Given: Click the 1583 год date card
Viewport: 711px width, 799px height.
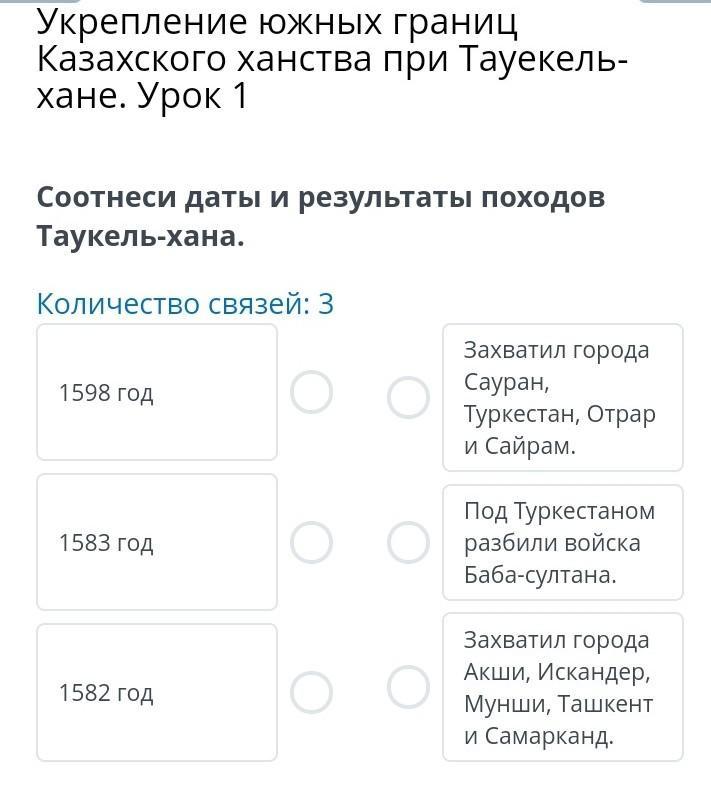Looking at the screenshot, I should (157, 542).
